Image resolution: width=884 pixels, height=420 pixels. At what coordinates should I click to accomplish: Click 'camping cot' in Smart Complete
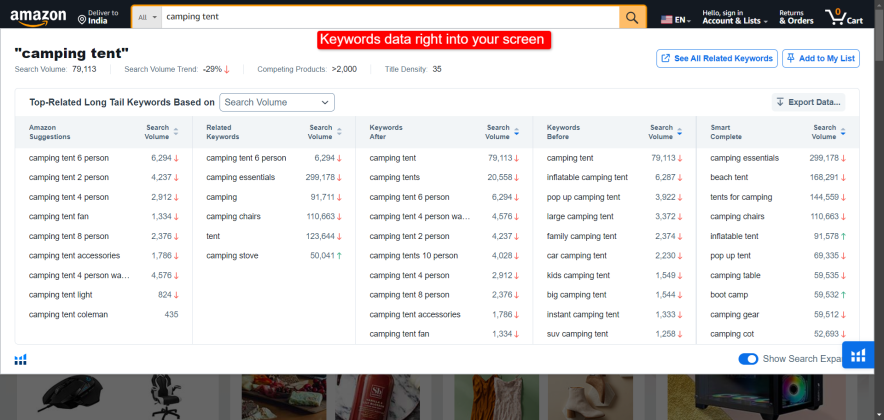coord(732,334)
